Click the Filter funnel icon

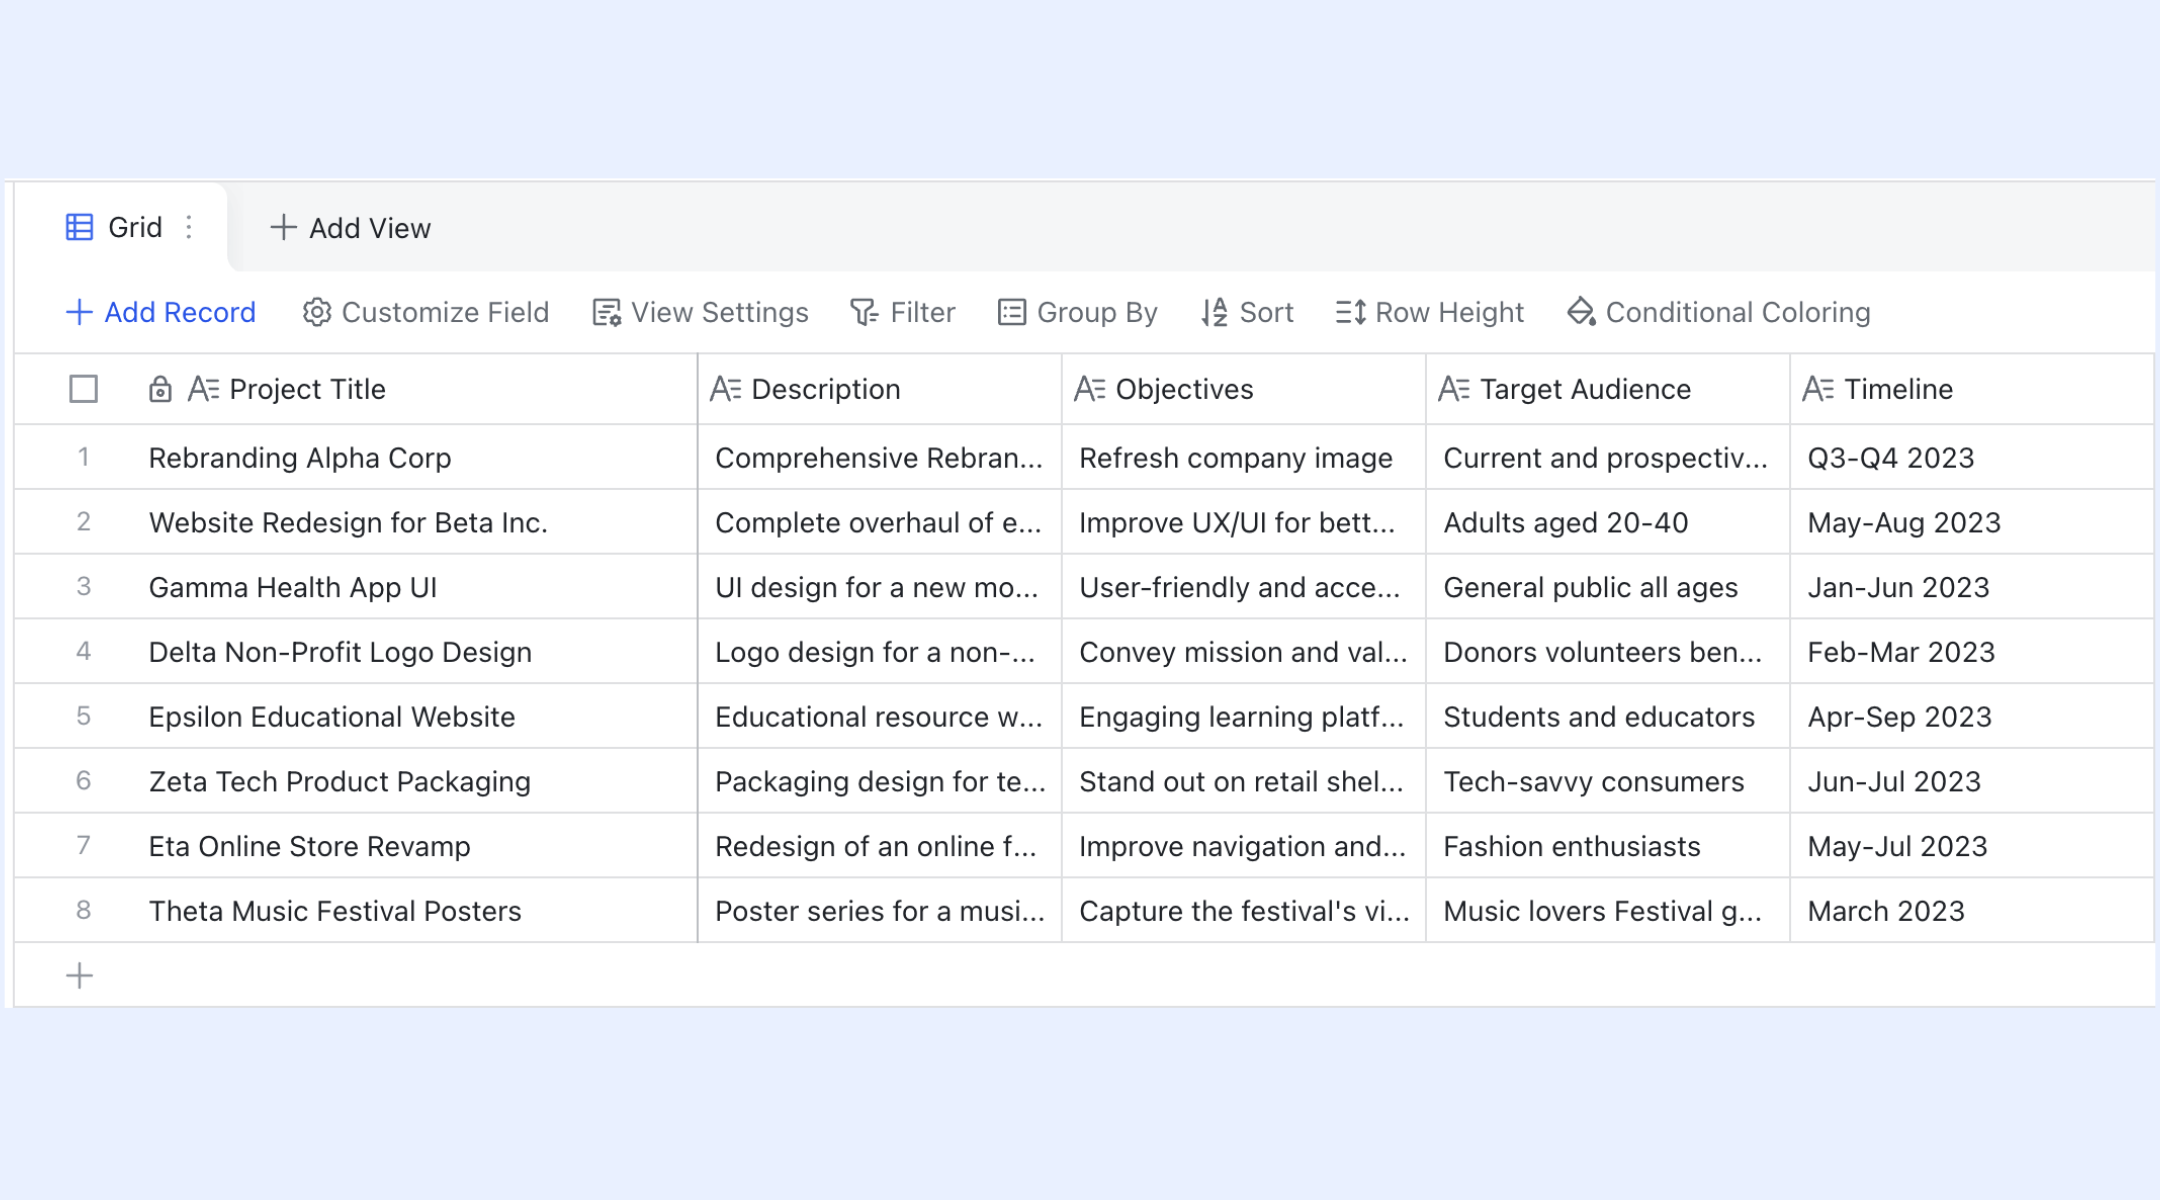864,312
